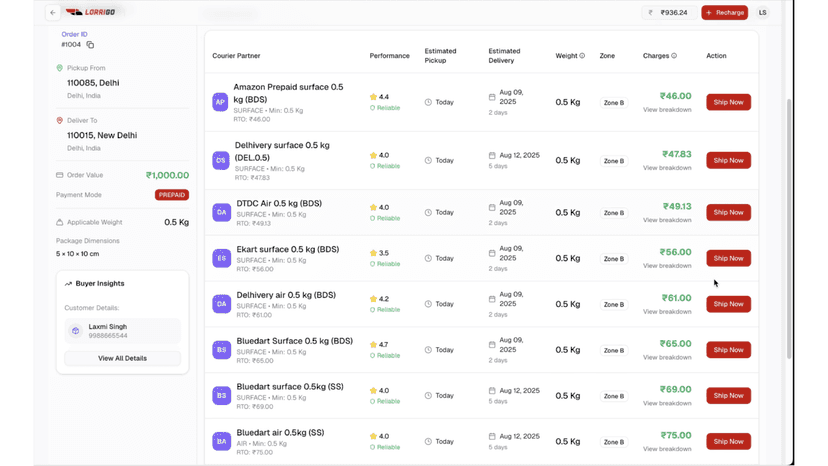This screenshot has height=466, width=828.
Task: Click the Bluedart Surface BDS courier avatar
Action: (221, 350)
